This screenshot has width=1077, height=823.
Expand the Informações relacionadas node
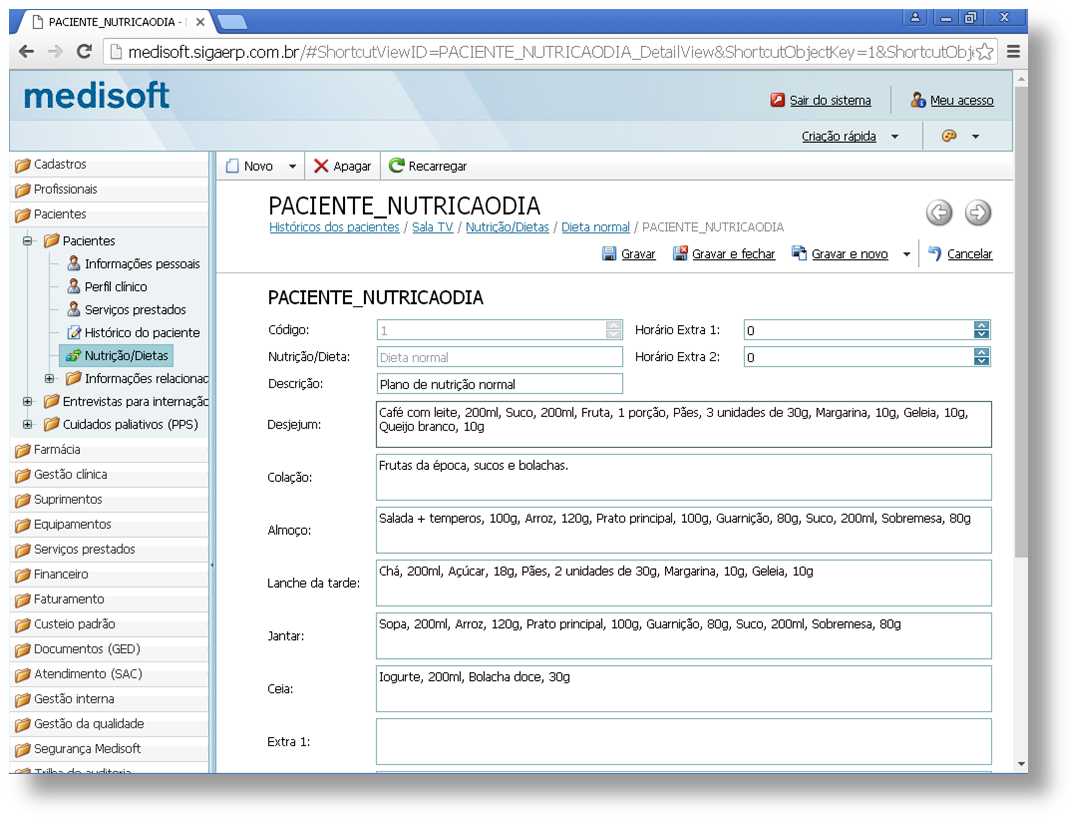coord(49,379)
